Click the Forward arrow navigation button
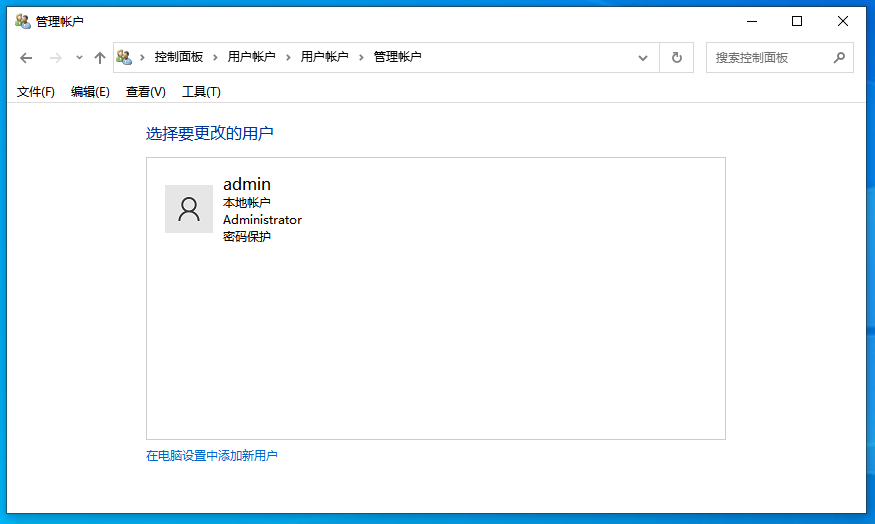 pyautogui.click(x=56, y=58)
